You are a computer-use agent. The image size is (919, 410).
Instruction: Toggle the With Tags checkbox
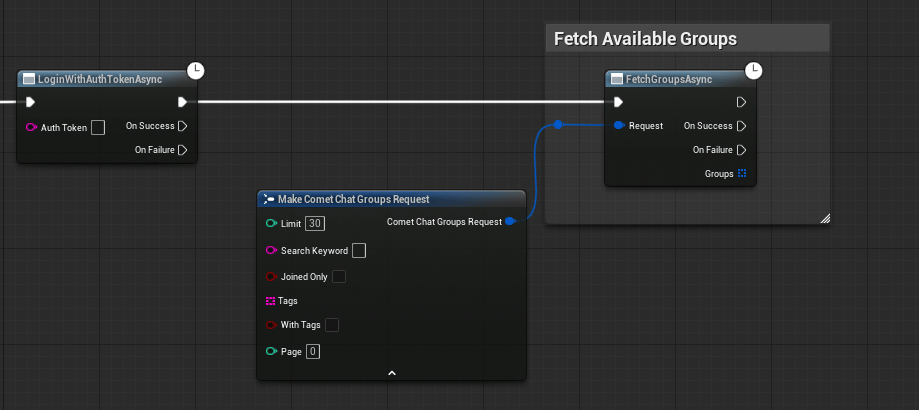[332, 324]
